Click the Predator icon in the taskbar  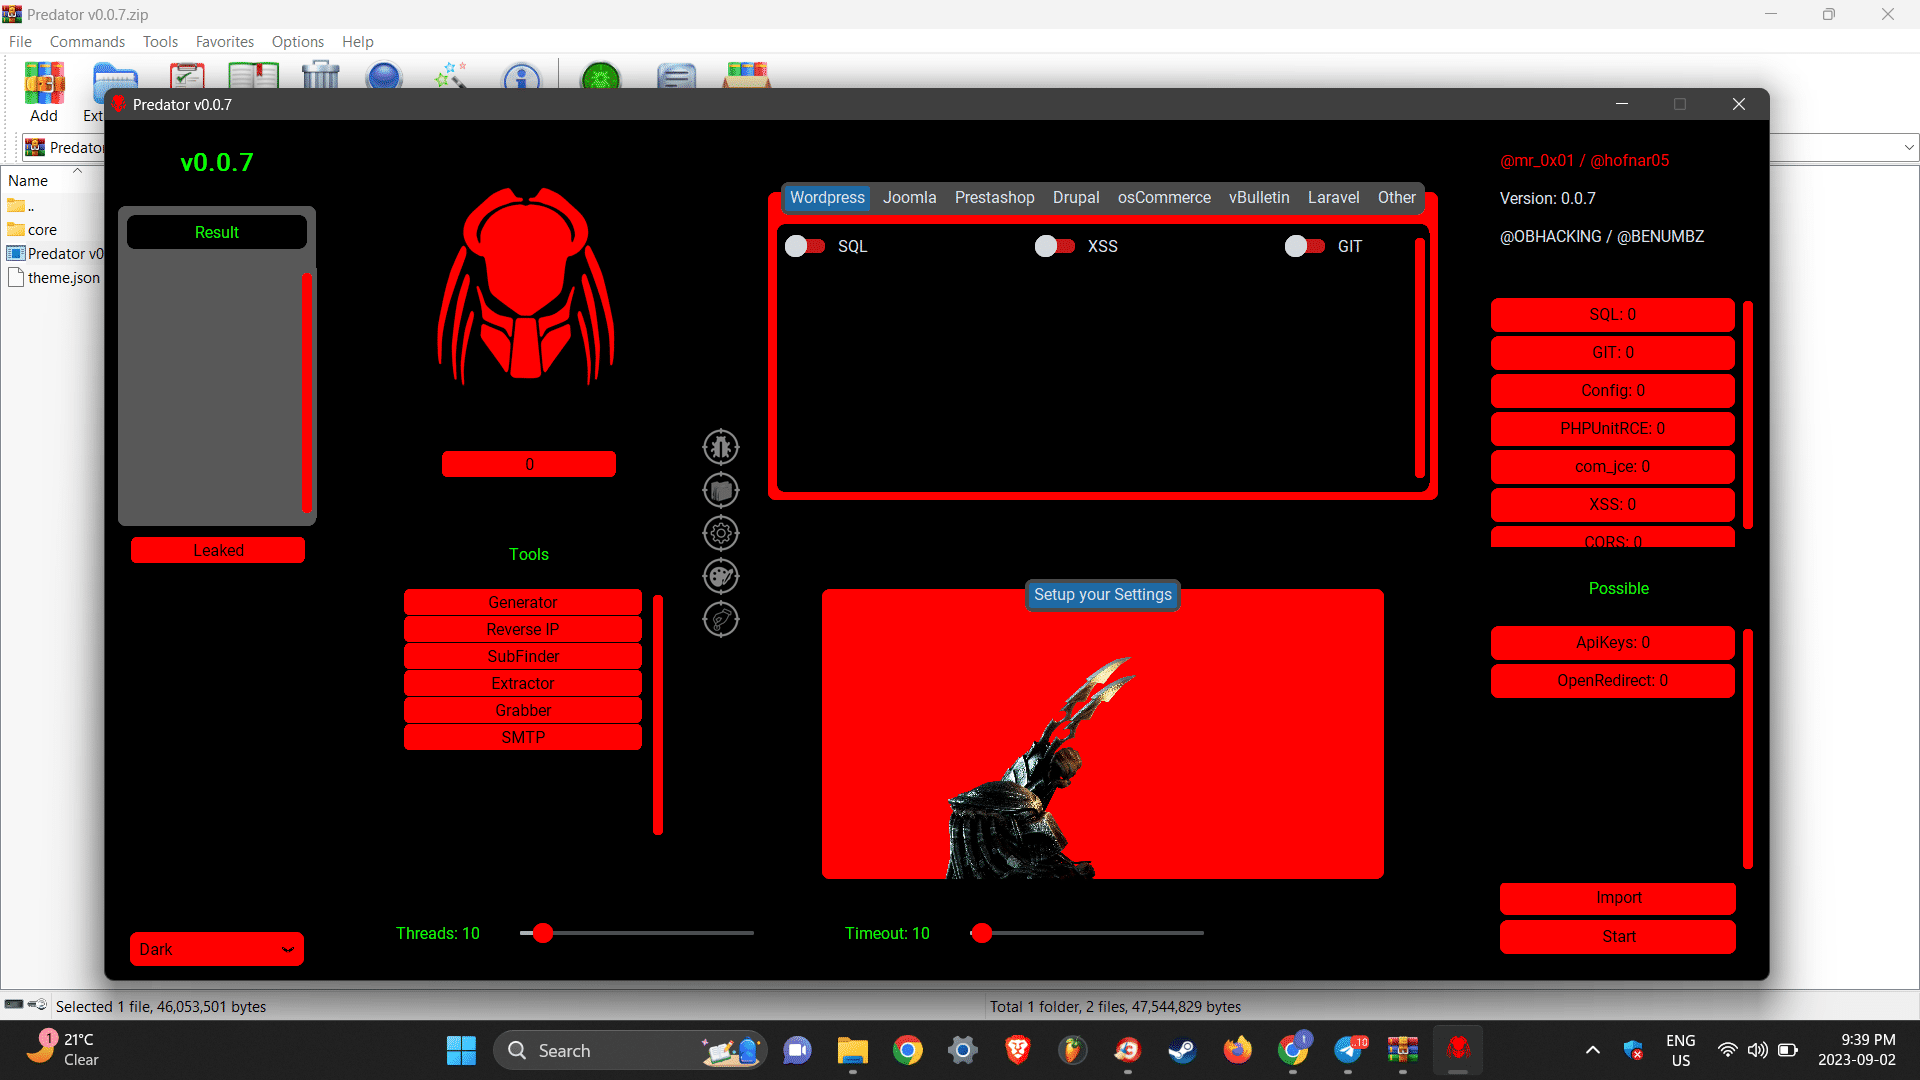1458,1050
